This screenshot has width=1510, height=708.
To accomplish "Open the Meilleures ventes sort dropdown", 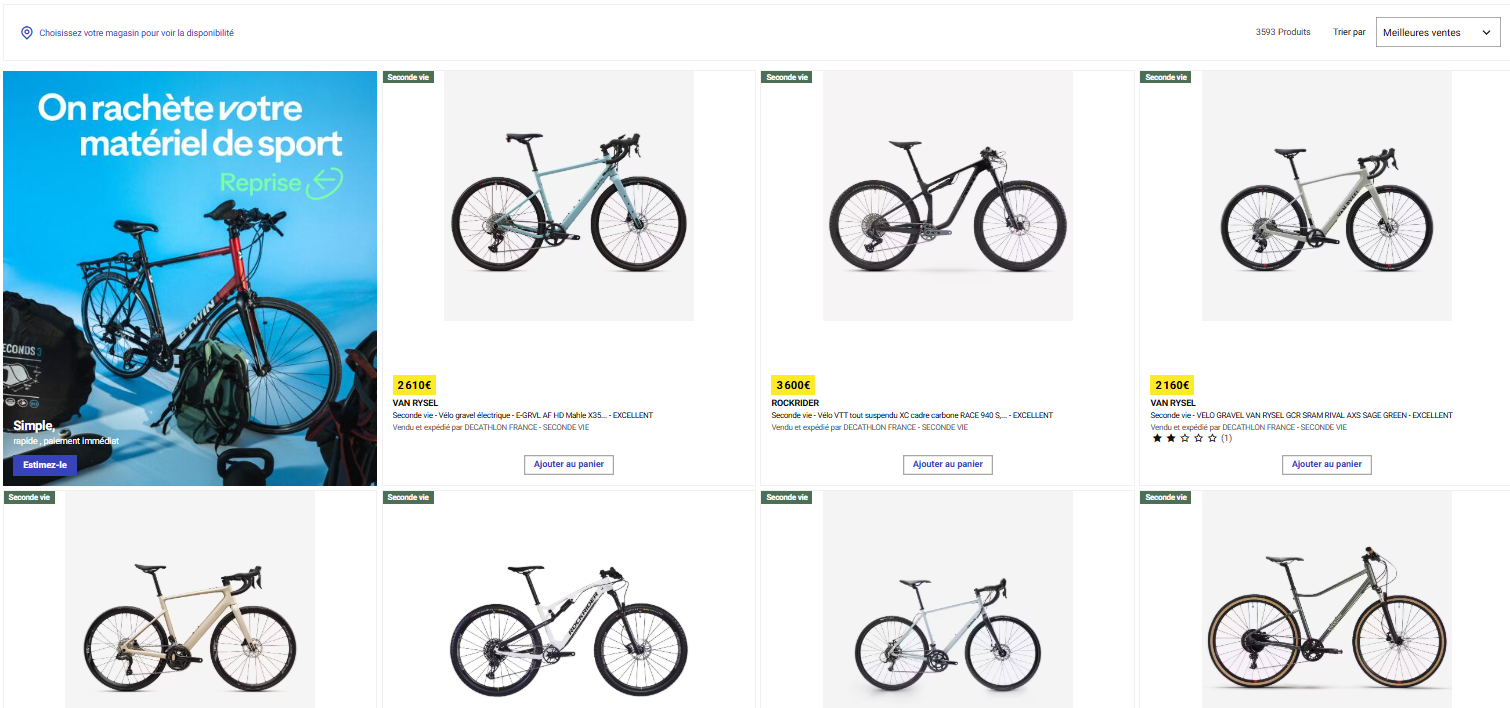I will 1437,33.
